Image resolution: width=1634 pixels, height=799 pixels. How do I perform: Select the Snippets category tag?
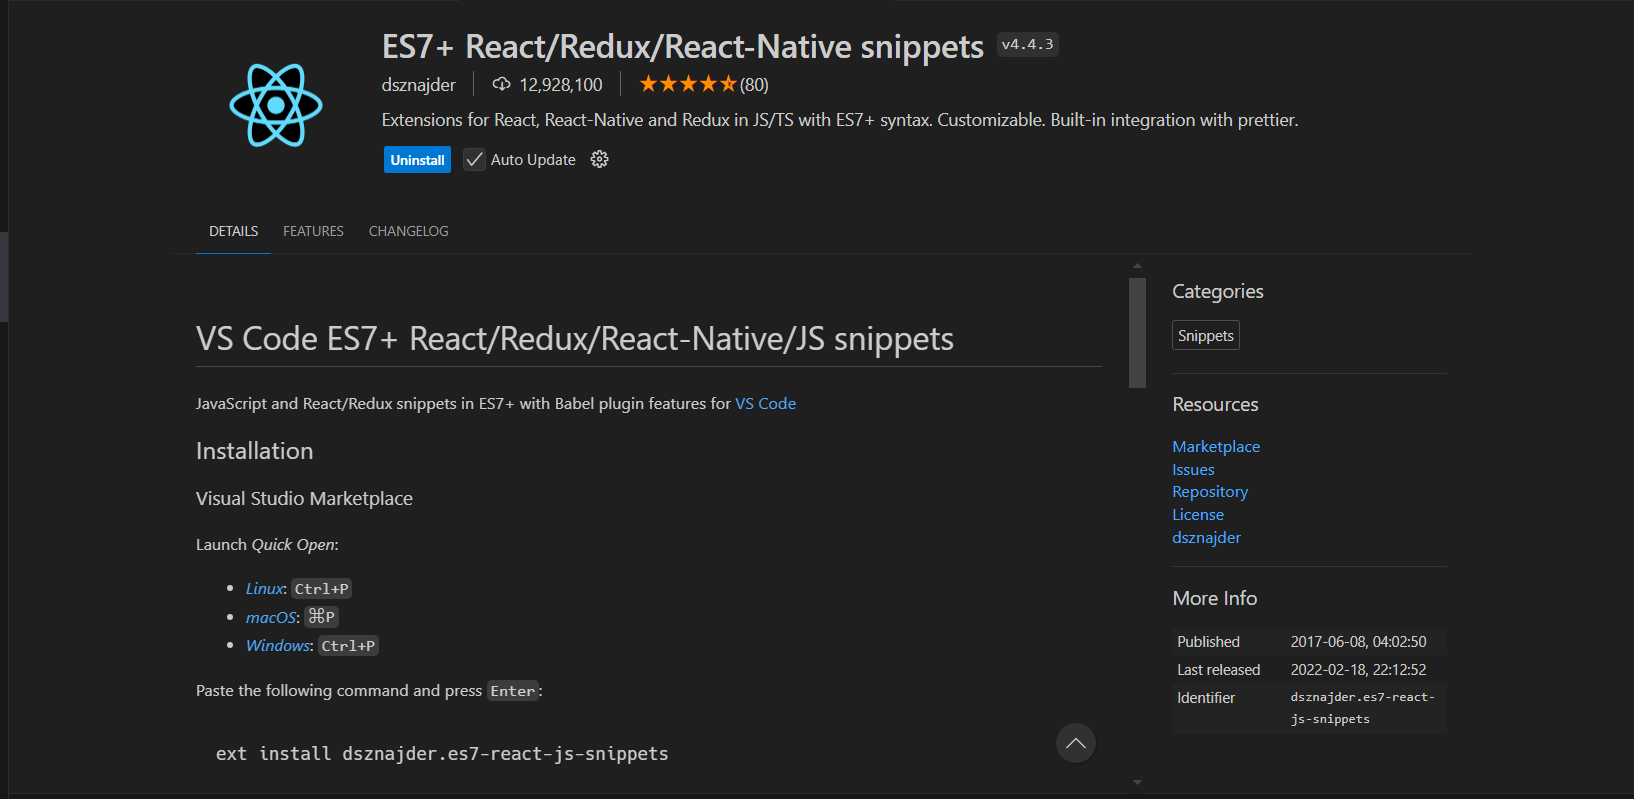1206,336
